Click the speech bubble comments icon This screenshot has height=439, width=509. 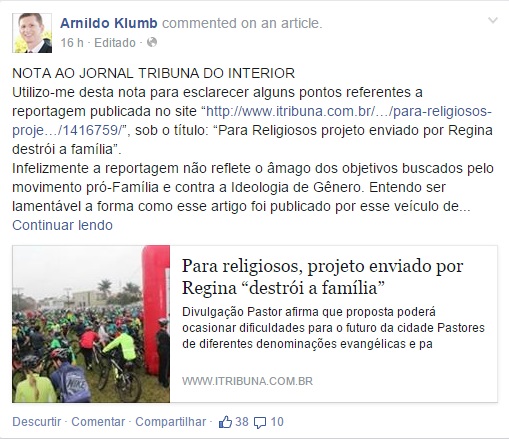260,423
